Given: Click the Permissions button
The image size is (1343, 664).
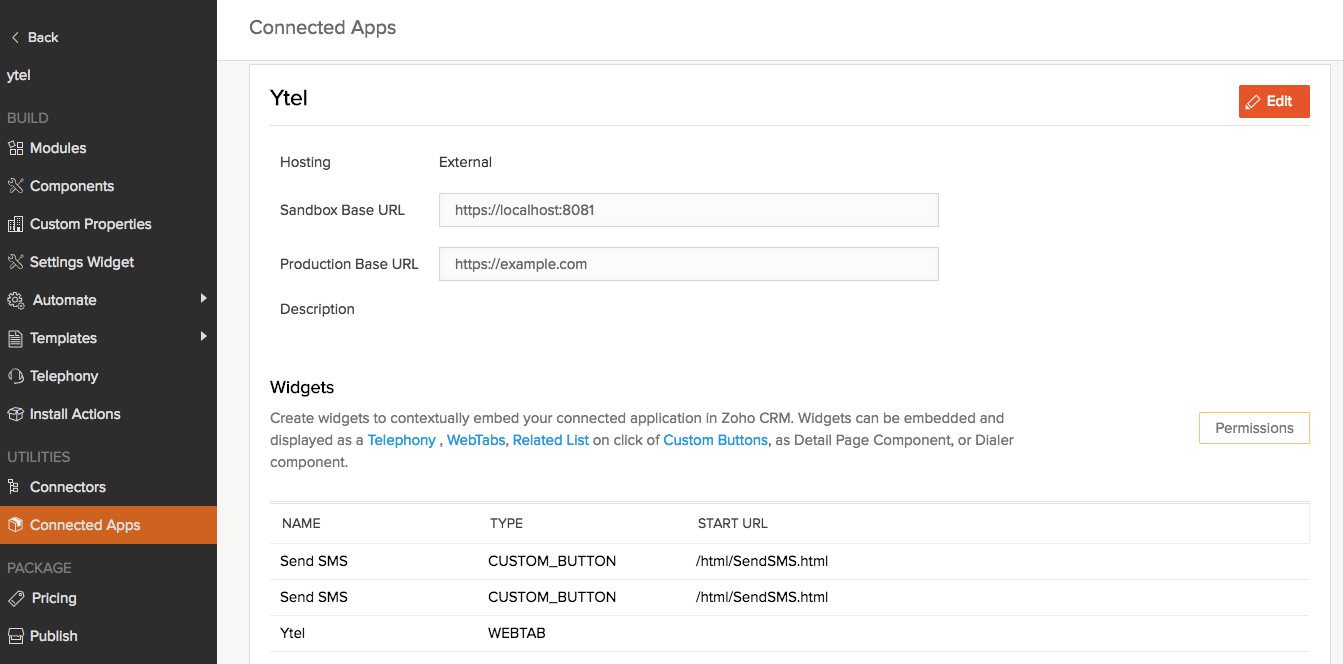Looking at the screenshot, I should point(1254,428).
